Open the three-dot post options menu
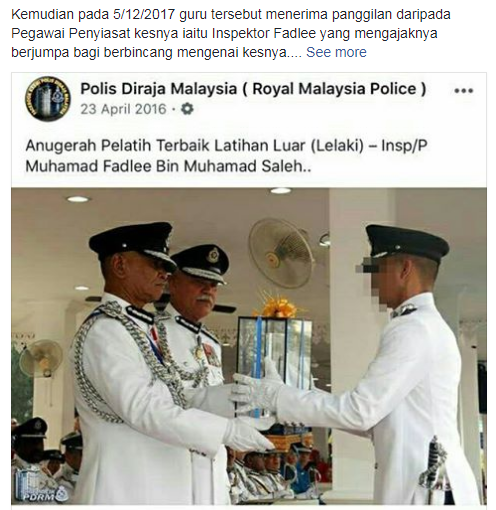Screen dimensions: 496x510 pyautogui.click(x=464, y=91)
